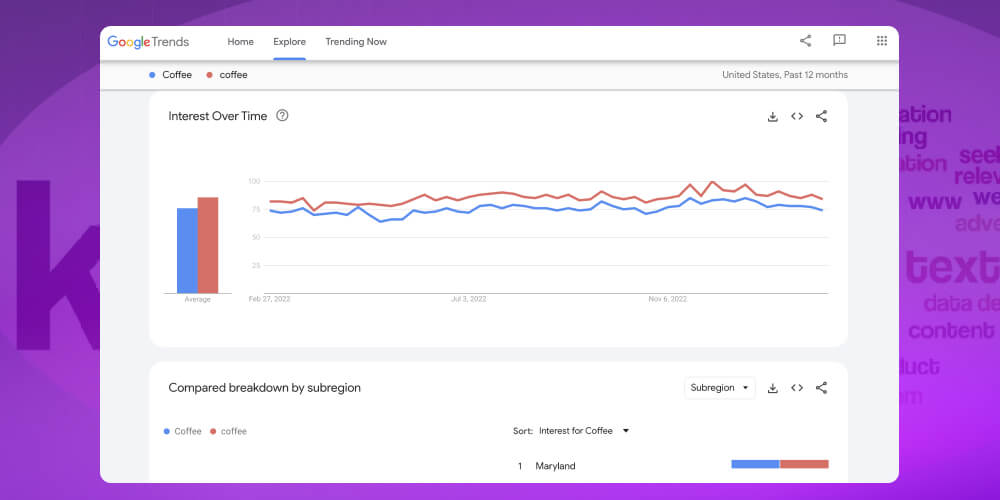Click the 100 y-axis label
Viewport: 1000px width, 500px height.
(254, 182)
